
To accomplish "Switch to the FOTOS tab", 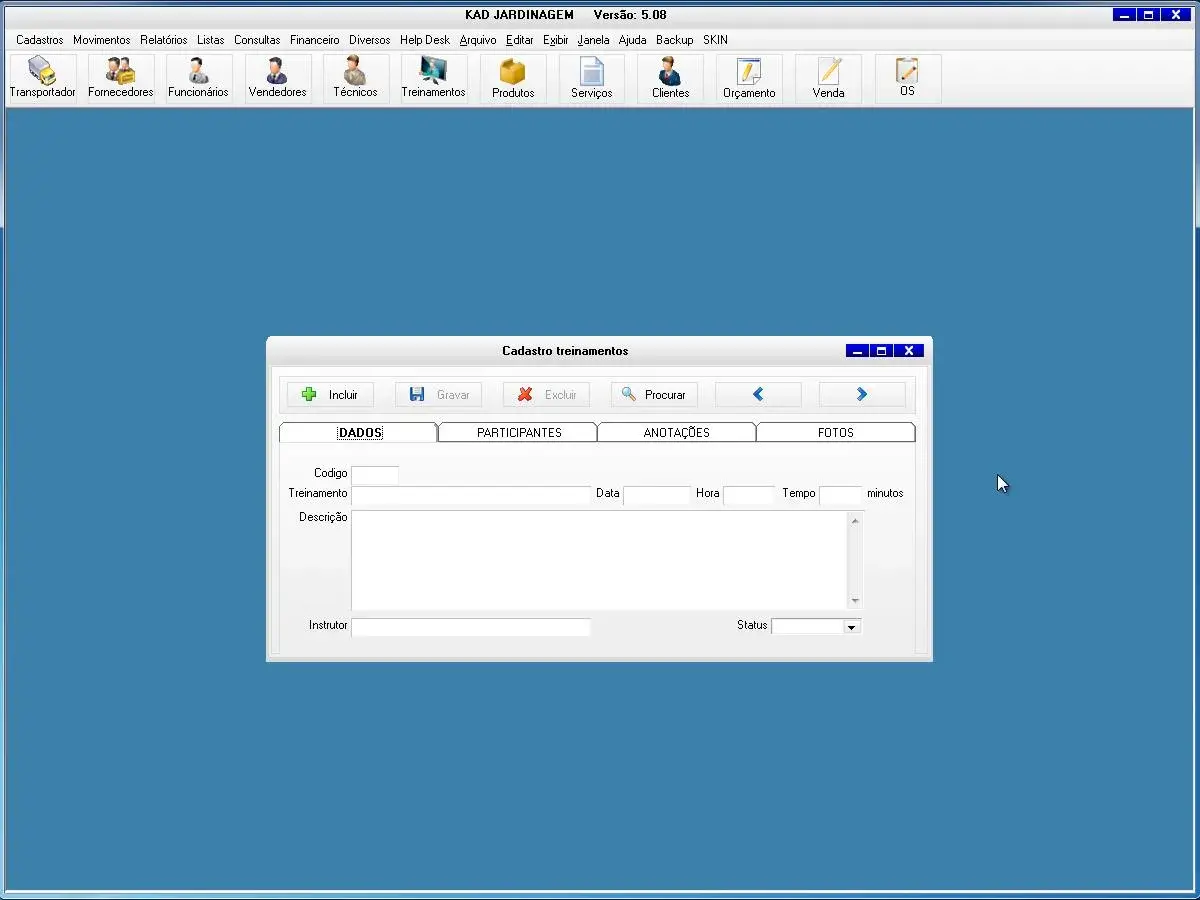I will (x=835, y=433).
